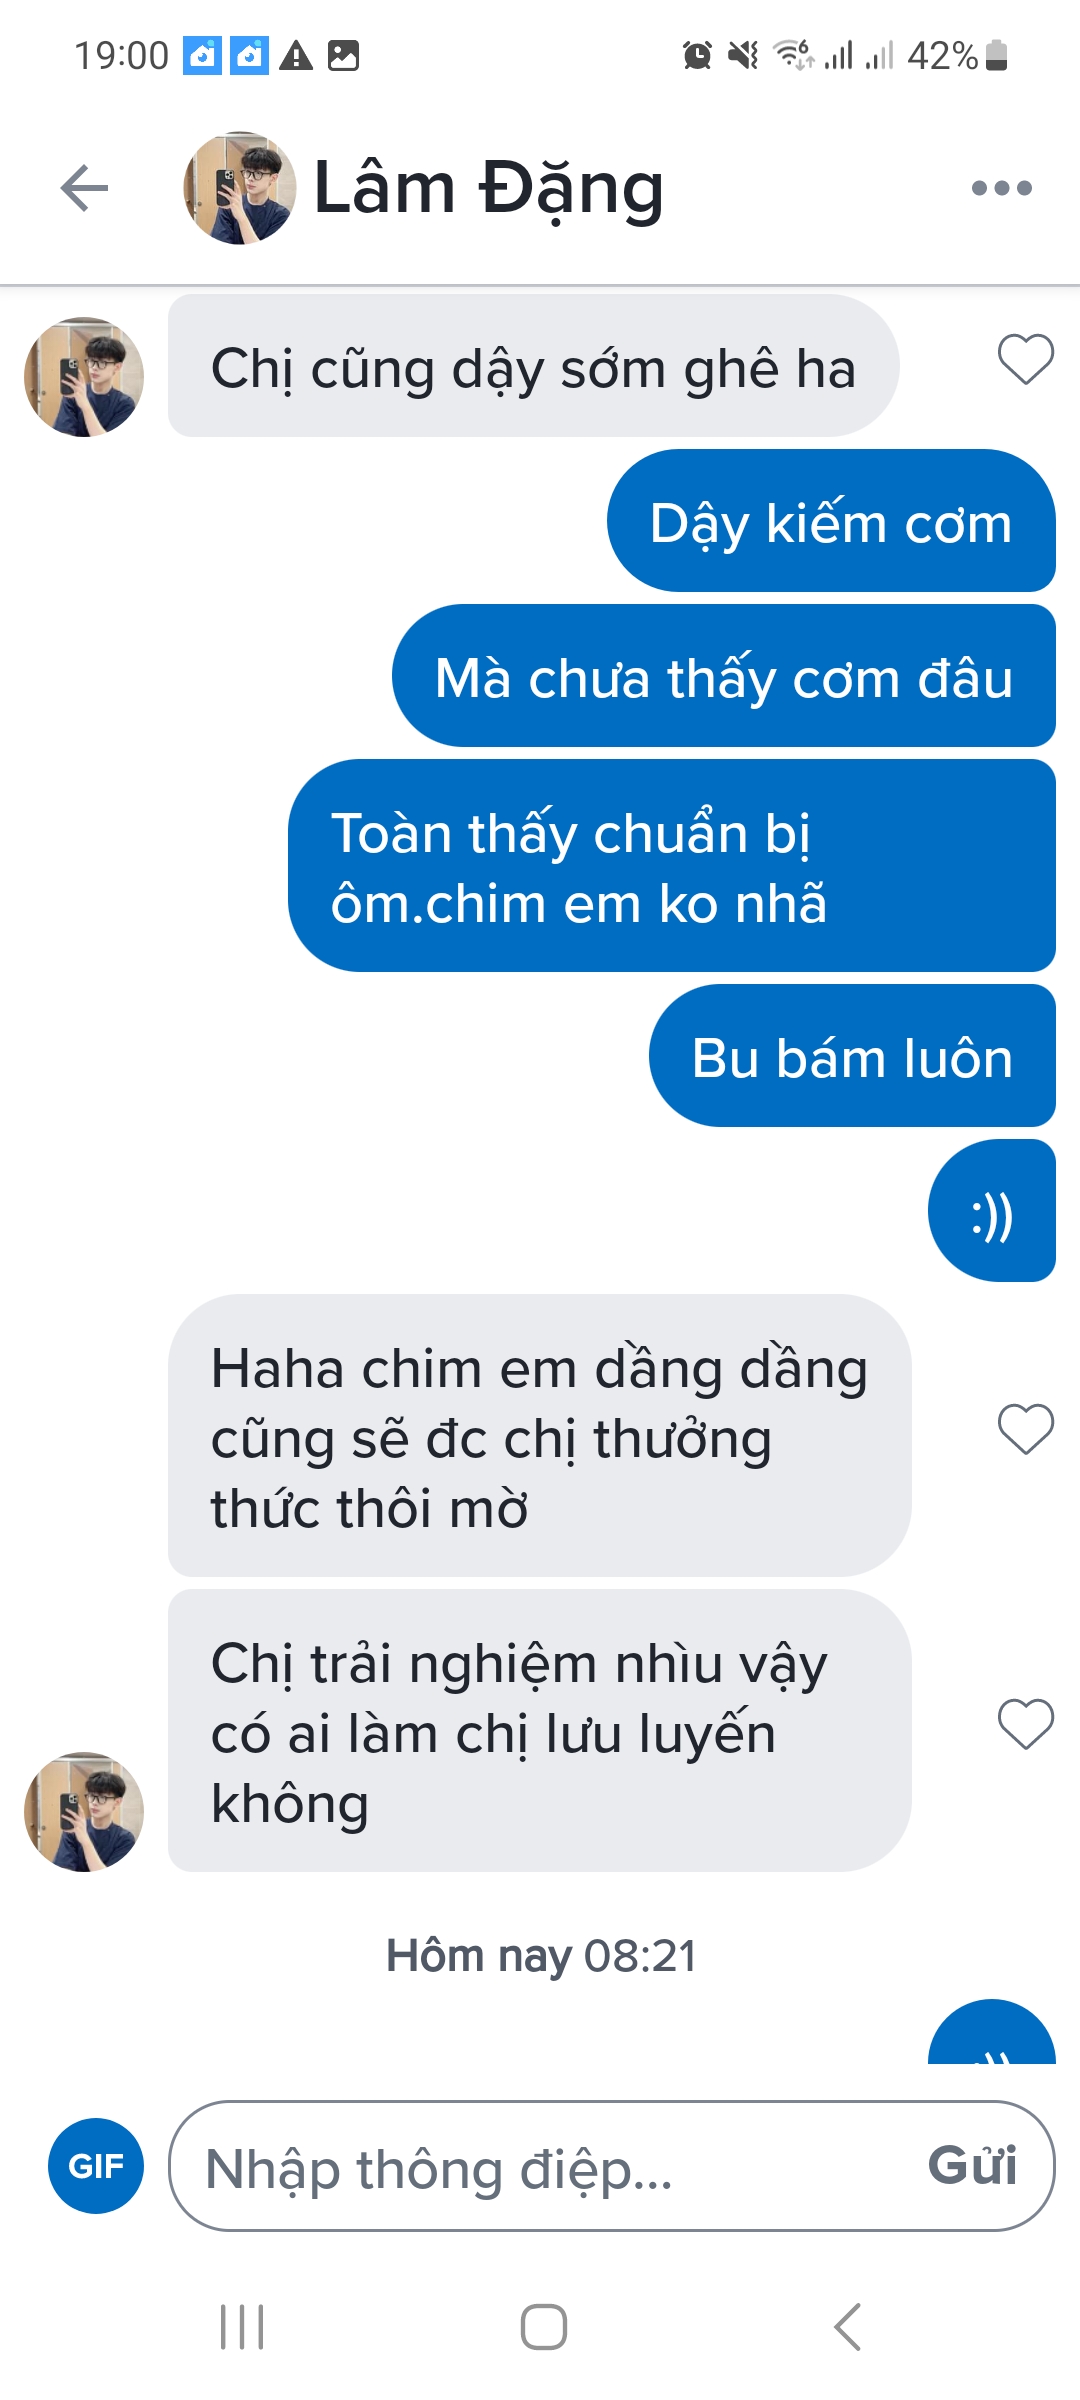Select the 'Dậy kiếm cơm' sent bubble
The image size is (1080, 2400).
click(x=831, y=521)
